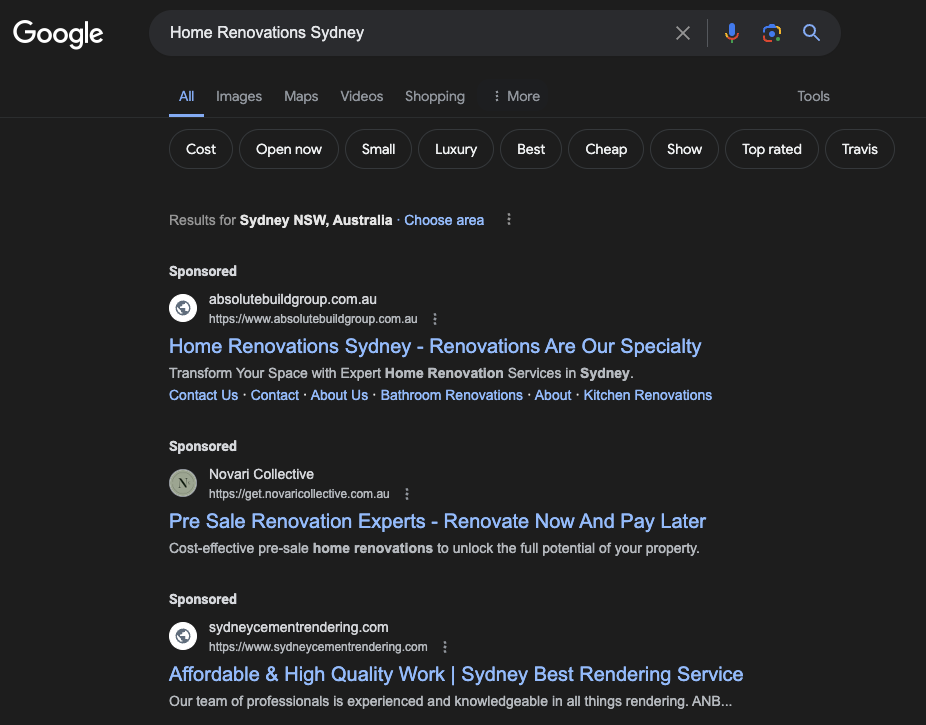
Task: Click the Google logo
Action: pos(58,33)
